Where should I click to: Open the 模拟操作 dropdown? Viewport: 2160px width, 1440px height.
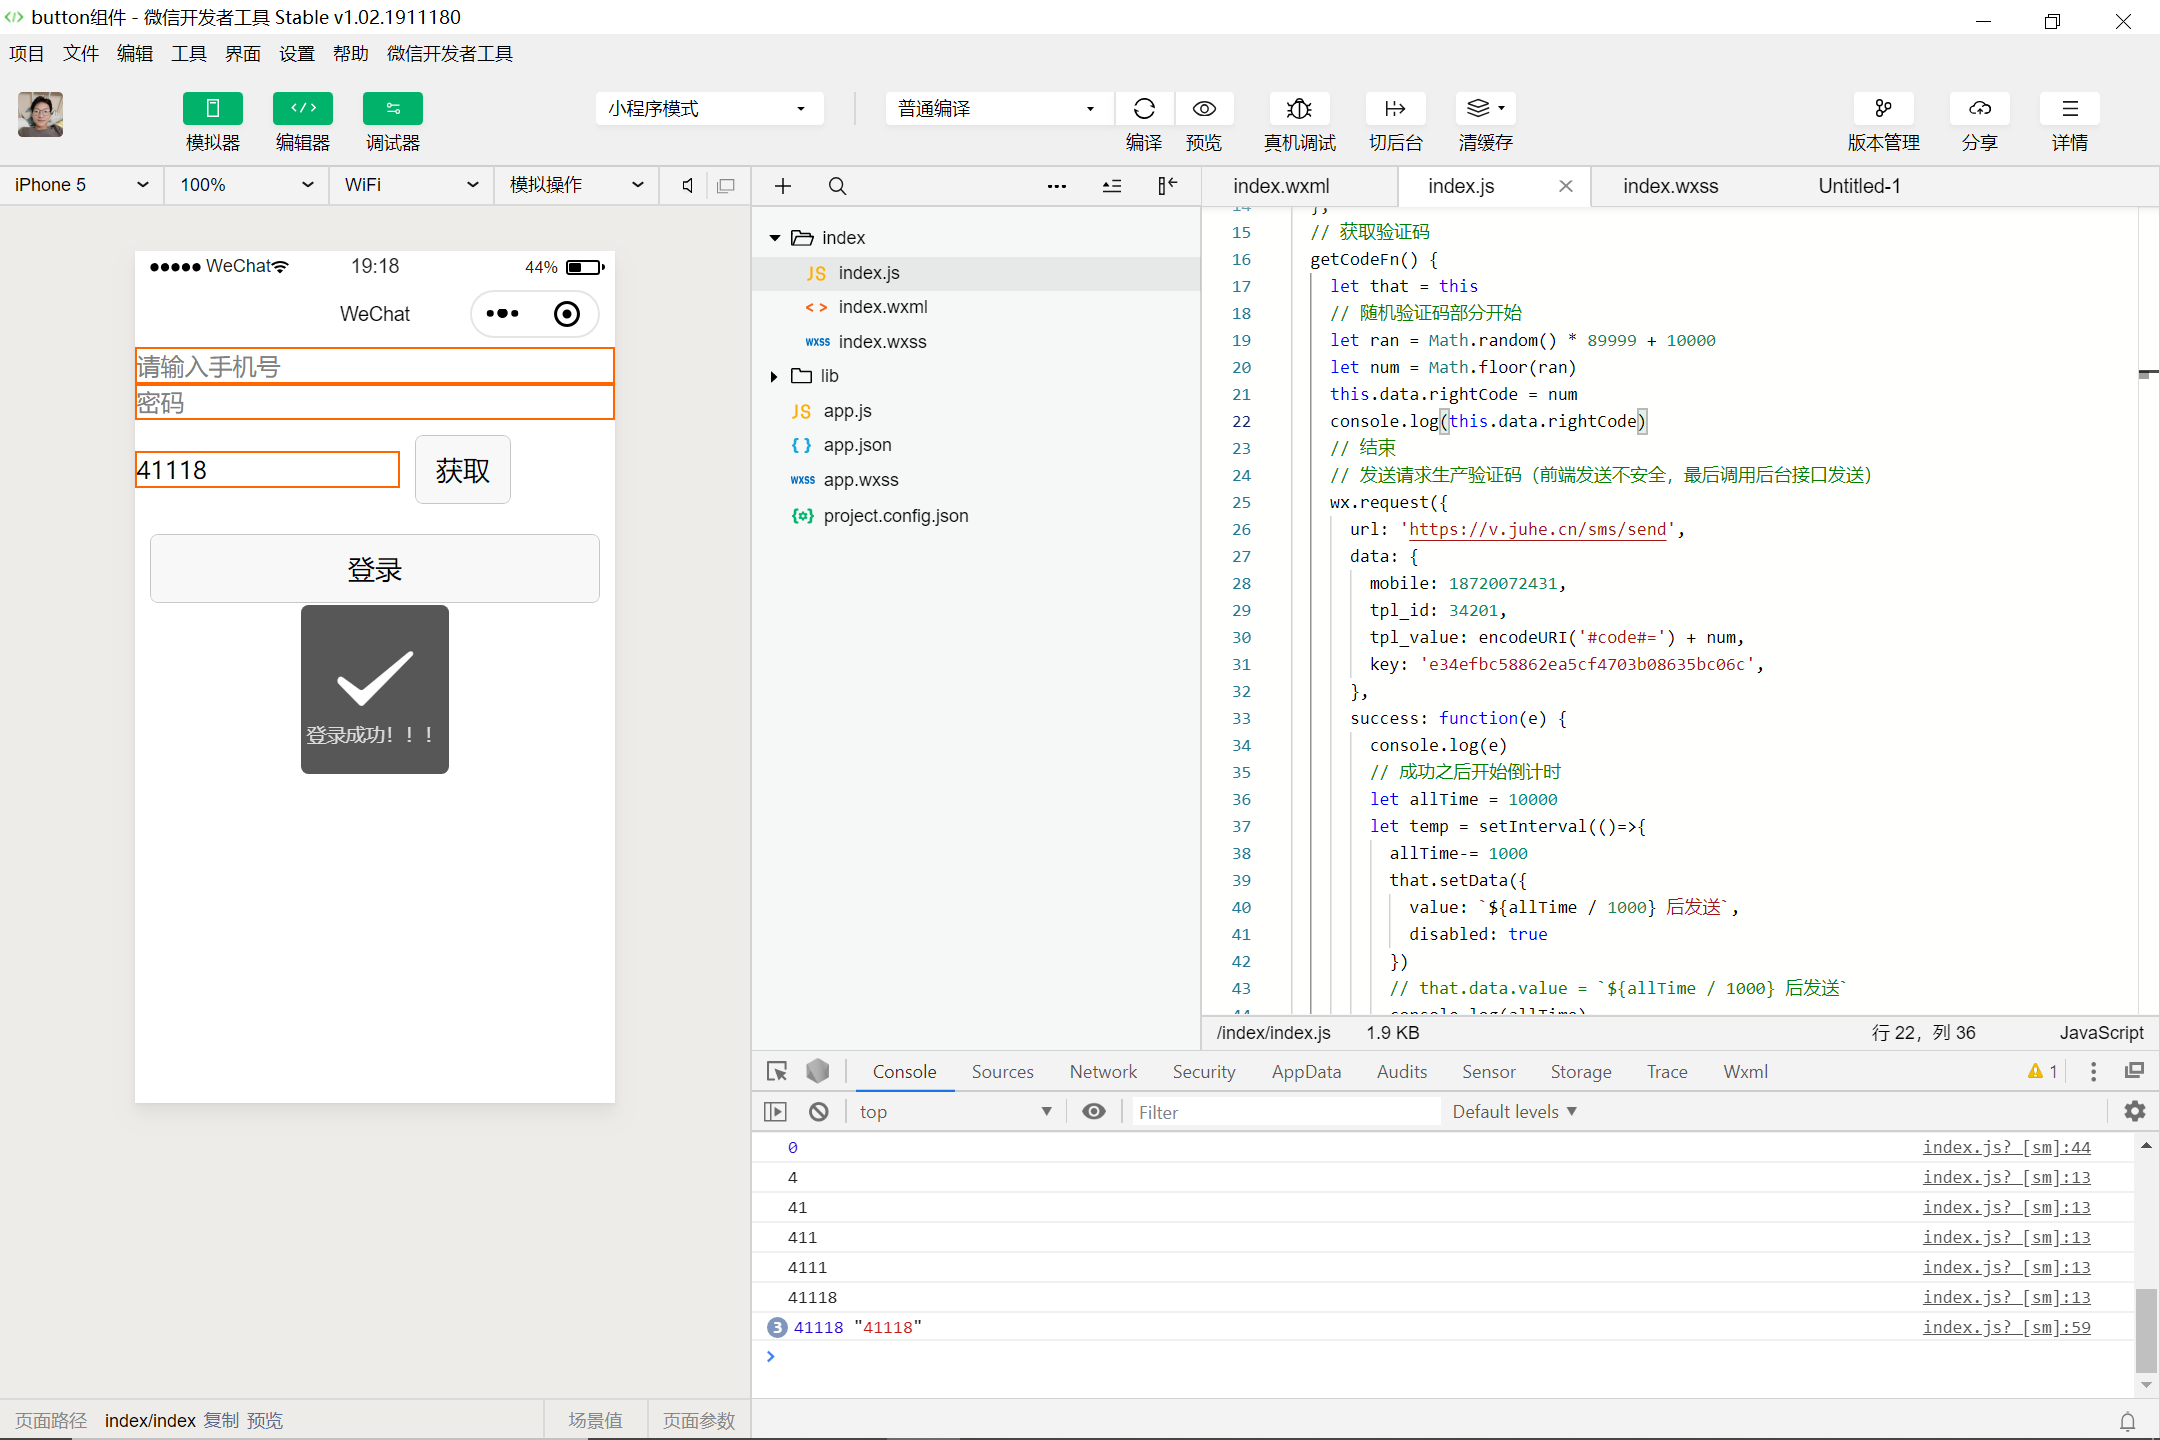point(577,185)
